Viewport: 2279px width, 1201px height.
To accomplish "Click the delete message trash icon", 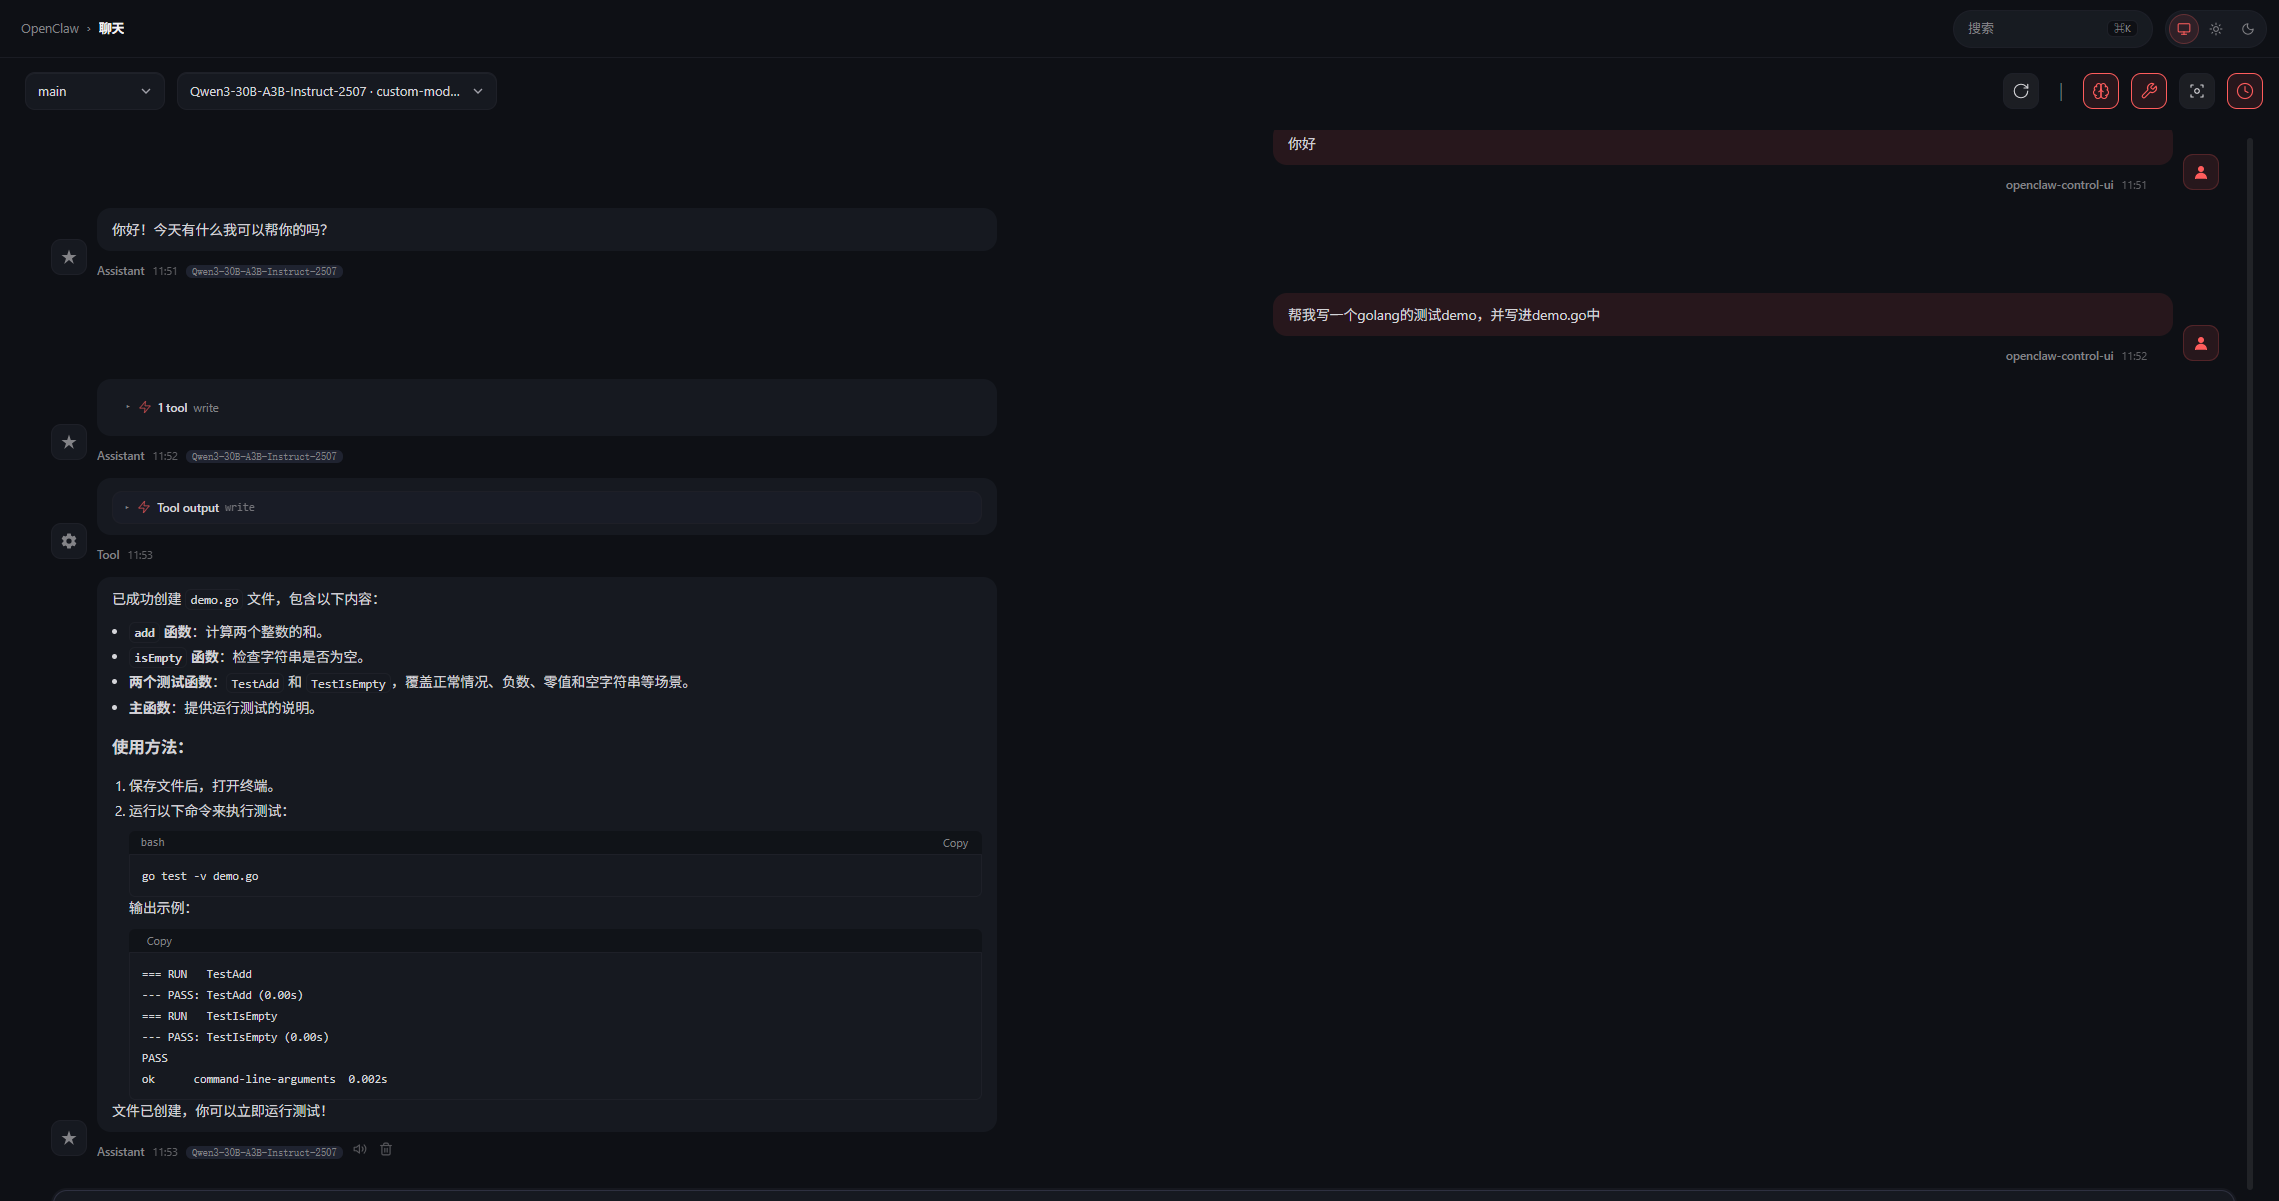I will click(386, 1150).
